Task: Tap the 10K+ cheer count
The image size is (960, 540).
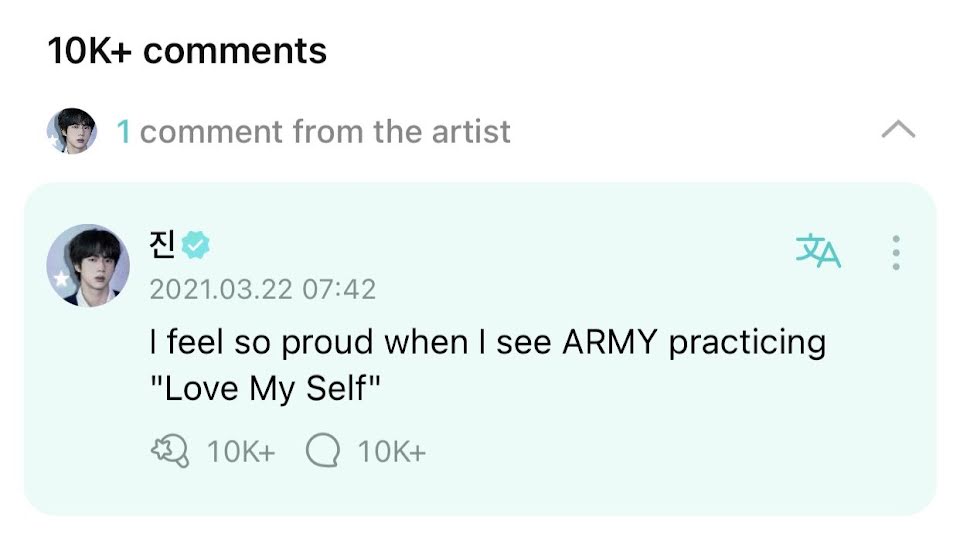Action: [240, 452]
